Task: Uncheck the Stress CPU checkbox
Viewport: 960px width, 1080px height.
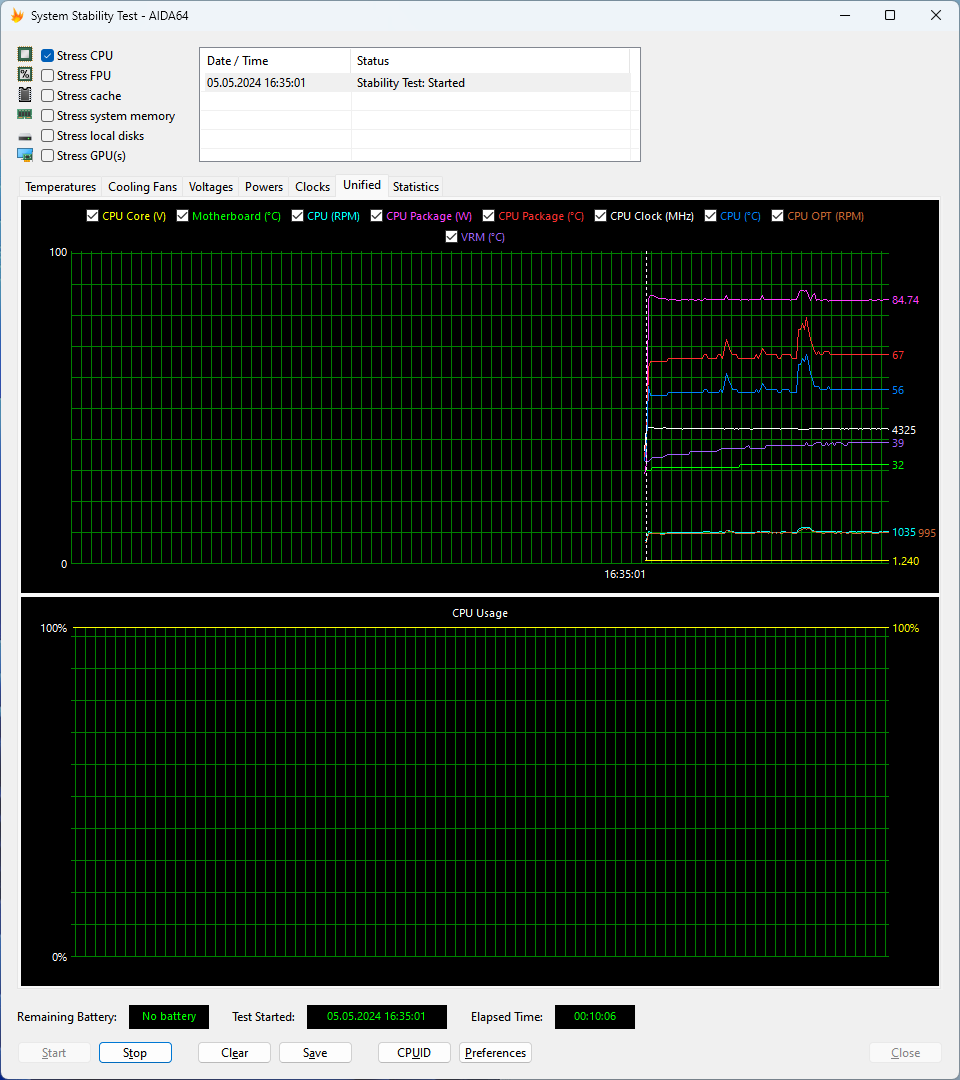Action: (x=48, y=56)
